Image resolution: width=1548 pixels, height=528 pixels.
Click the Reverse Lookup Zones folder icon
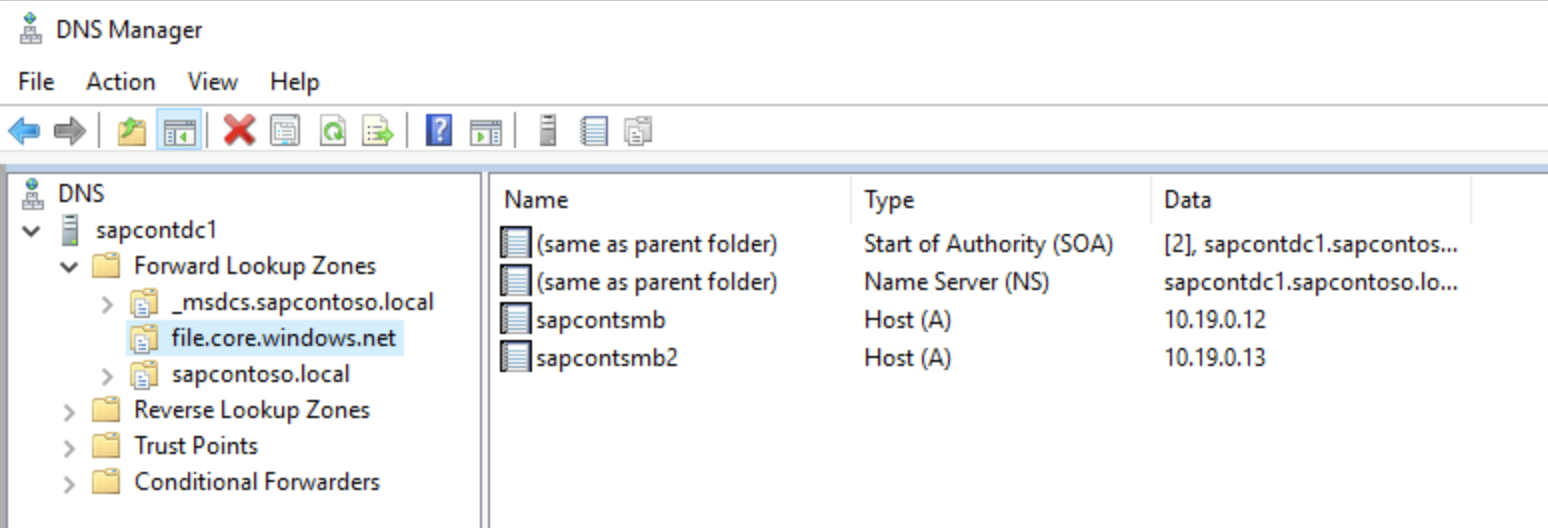[x=106, y=410]
